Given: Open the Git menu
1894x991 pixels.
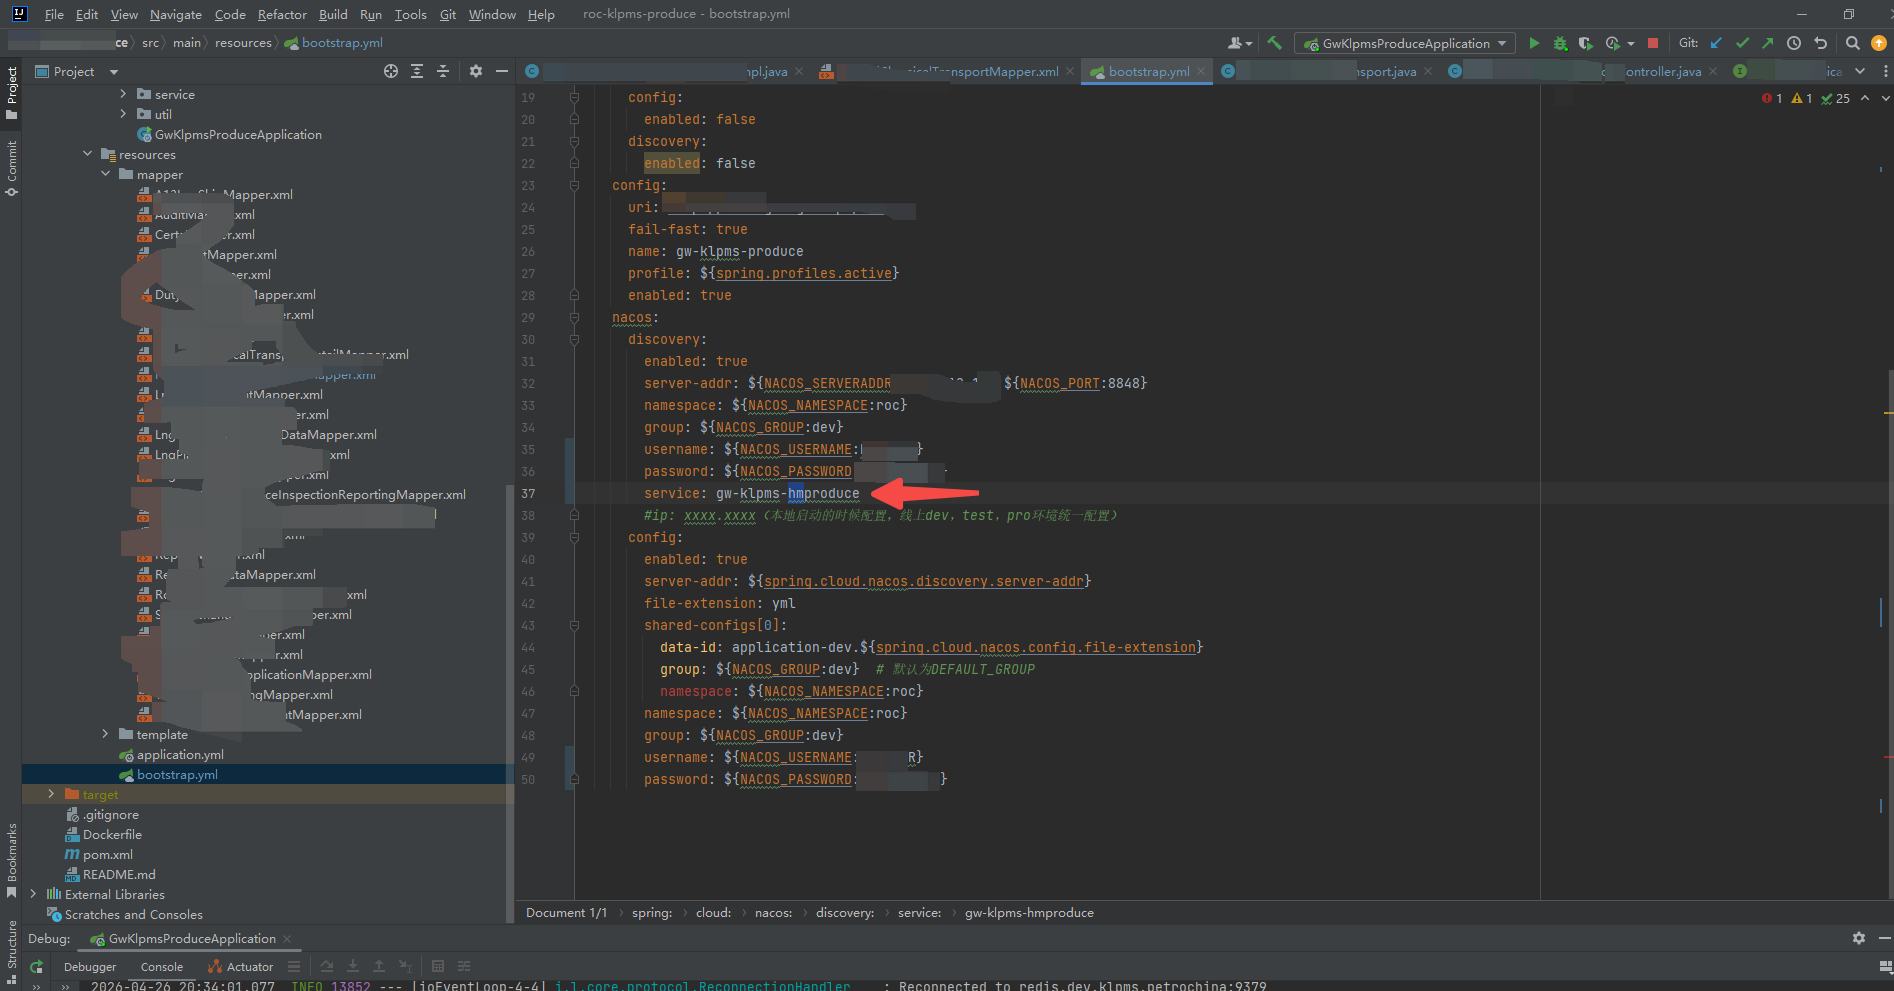Looking at the screenshot, I should click(x=448, y=14).
